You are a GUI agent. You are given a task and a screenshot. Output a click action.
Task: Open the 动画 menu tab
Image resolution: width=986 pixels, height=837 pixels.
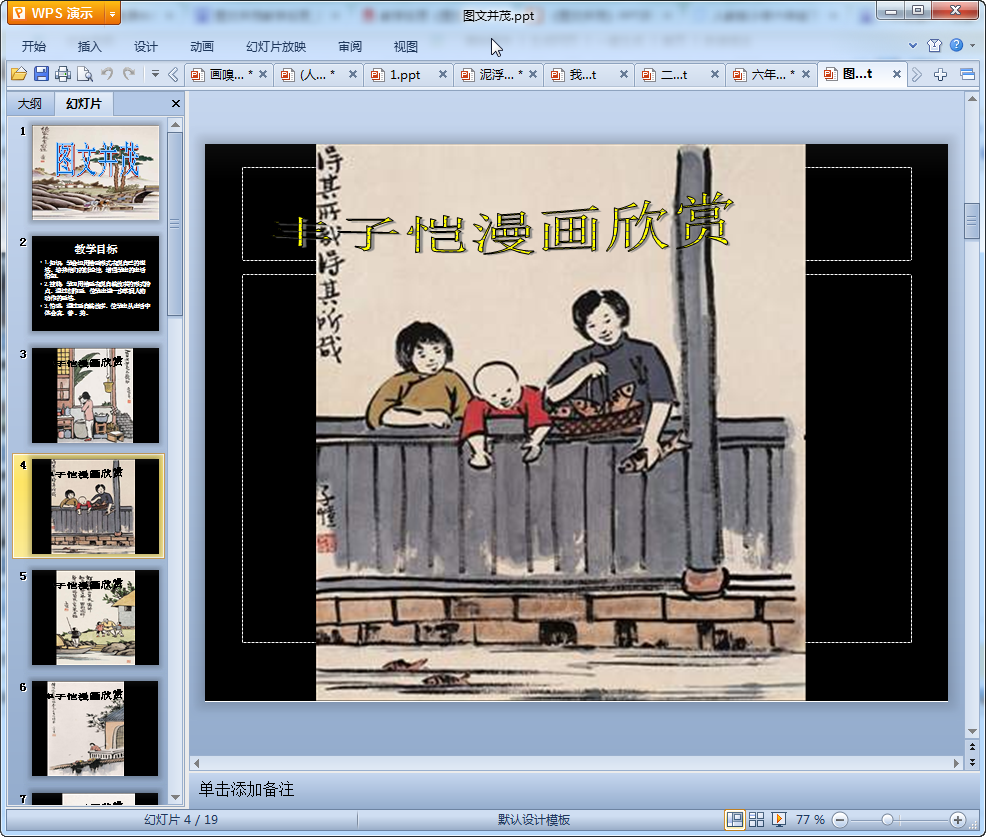(x=202, y=47)
